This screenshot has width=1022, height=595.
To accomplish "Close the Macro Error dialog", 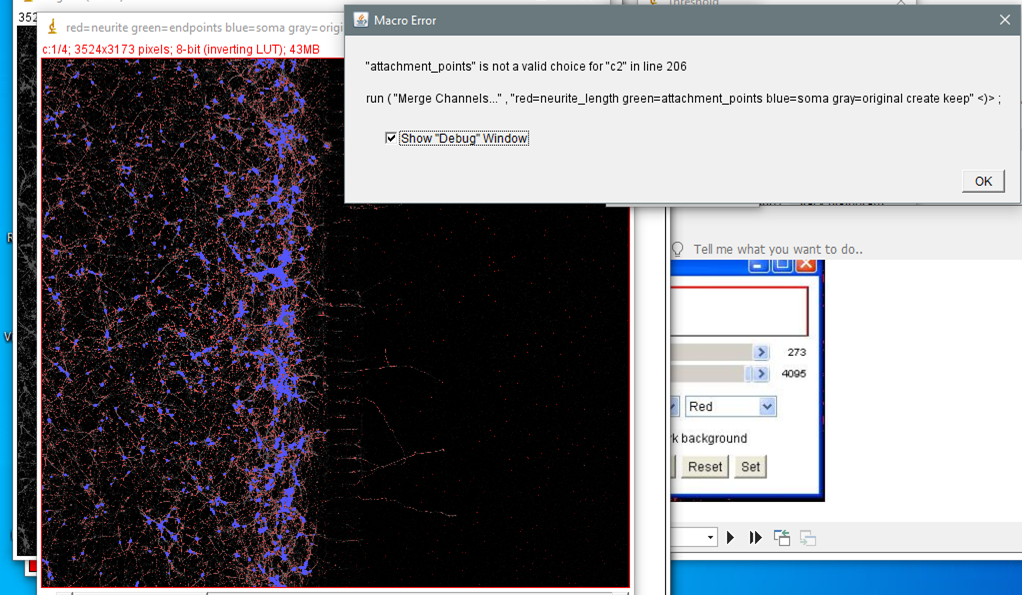I will [x=1004, y=20].
